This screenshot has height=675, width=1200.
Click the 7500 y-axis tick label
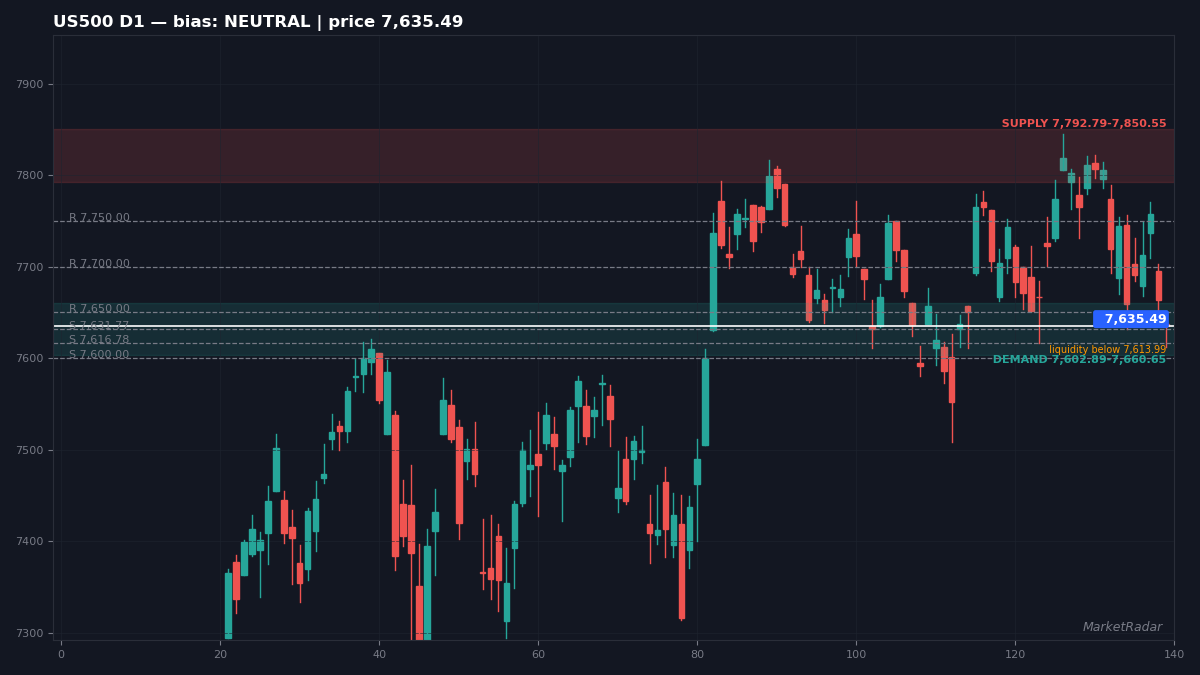pyautogui.click(x=30, y=450)
